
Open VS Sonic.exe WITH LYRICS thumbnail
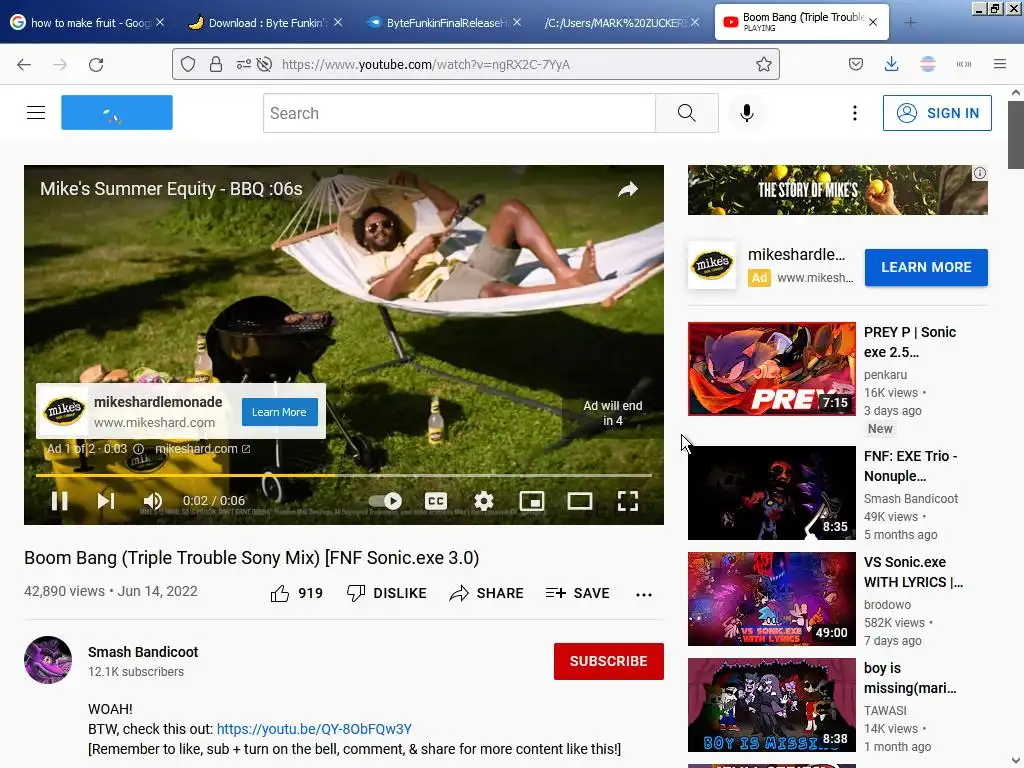771,599
